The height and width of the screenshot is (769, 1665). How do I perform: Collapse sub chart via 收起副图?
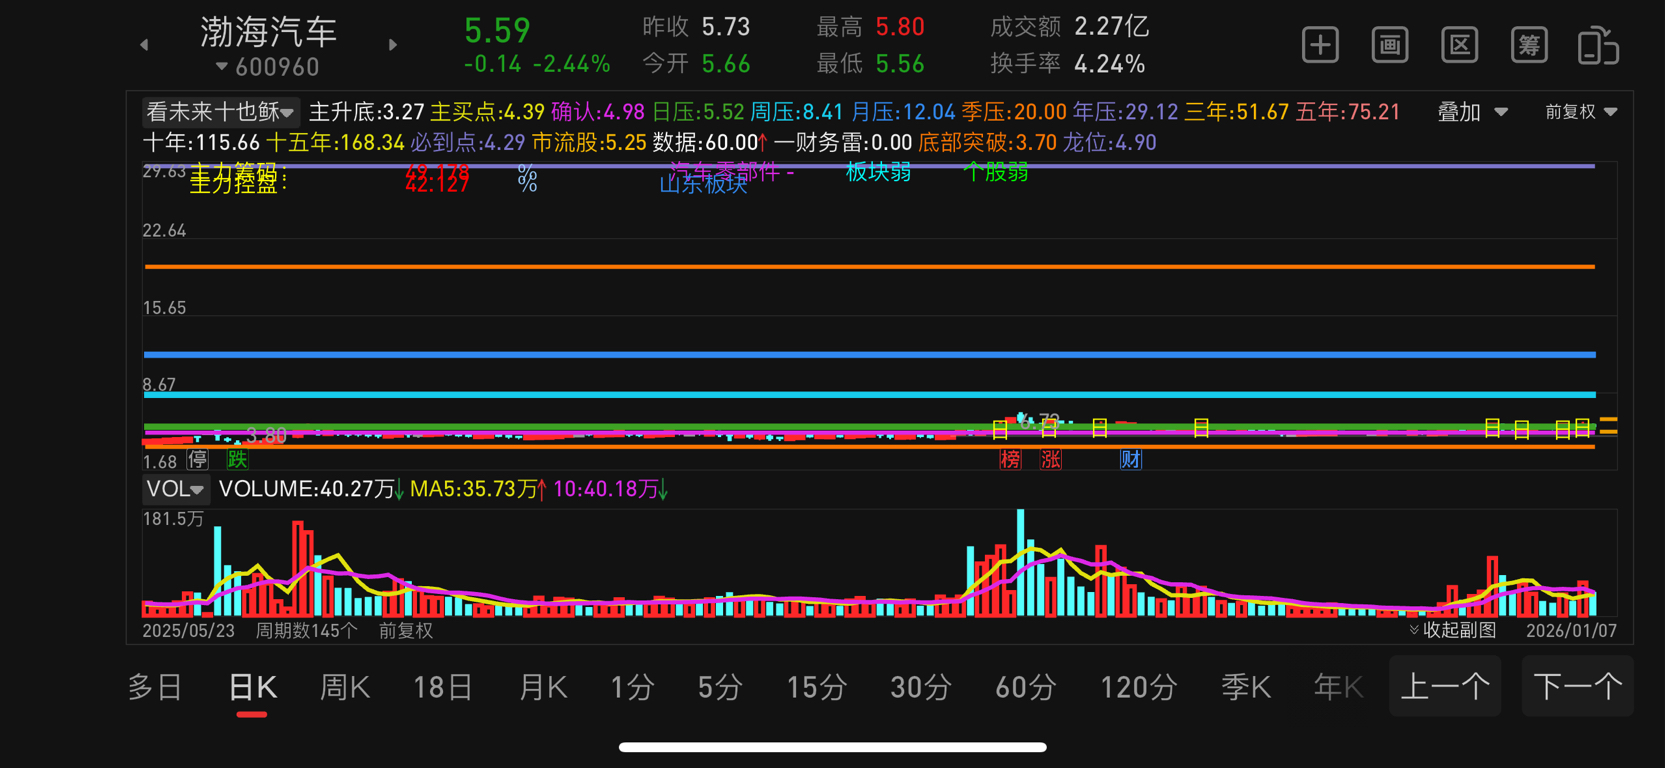click(1453, 630)
